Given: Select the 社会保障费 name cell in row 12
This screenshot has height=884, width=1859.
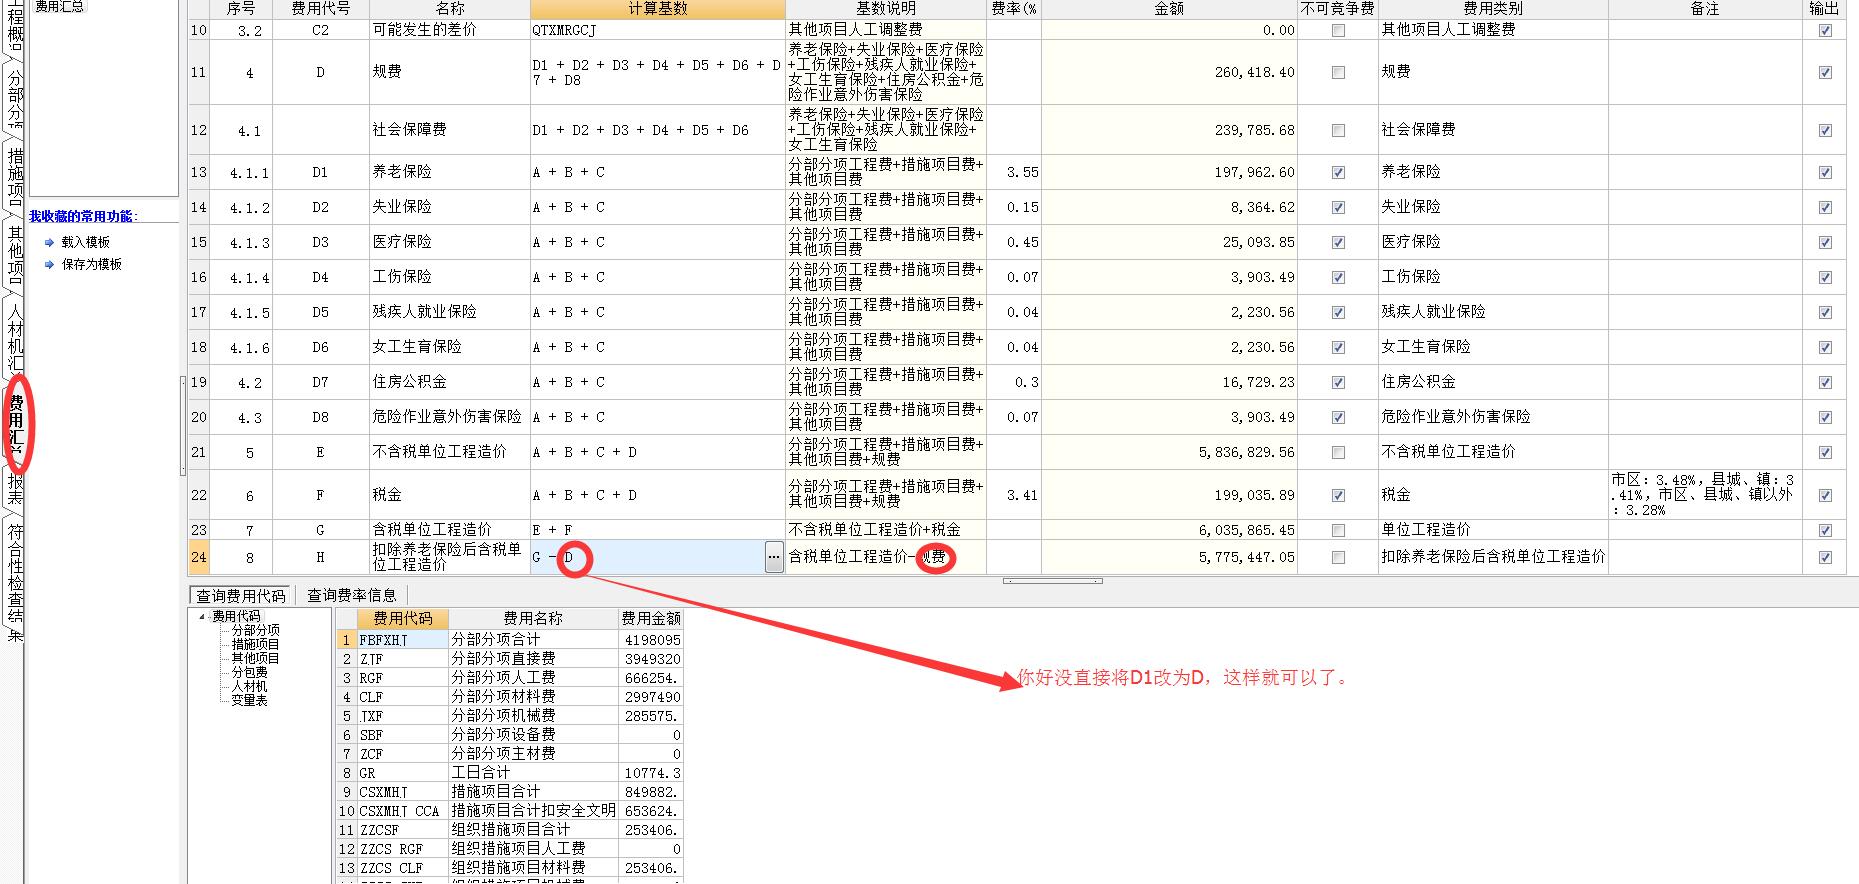Looking at the screenshot, I should [x=450, y=130].
